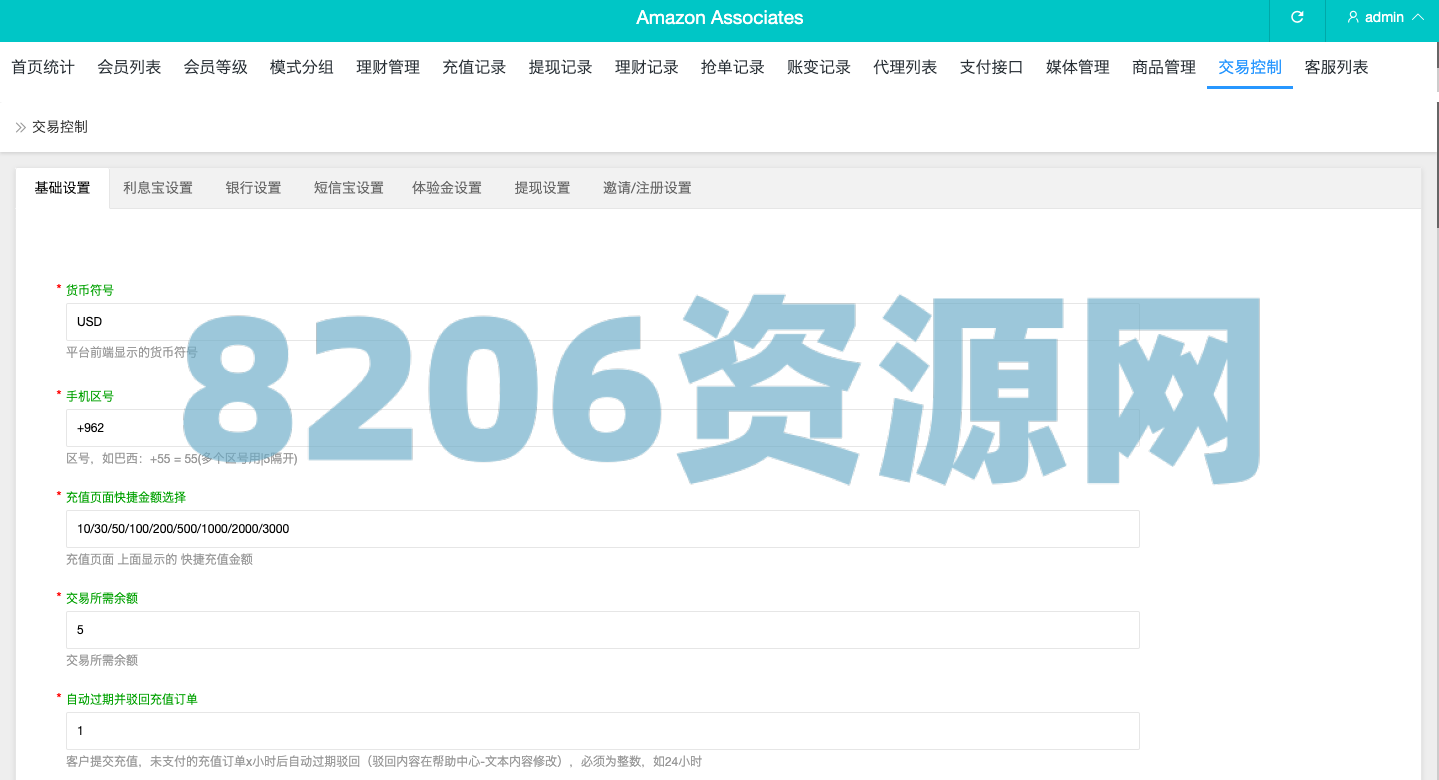Select 商品管理 from the top menu

point(1164,67)
